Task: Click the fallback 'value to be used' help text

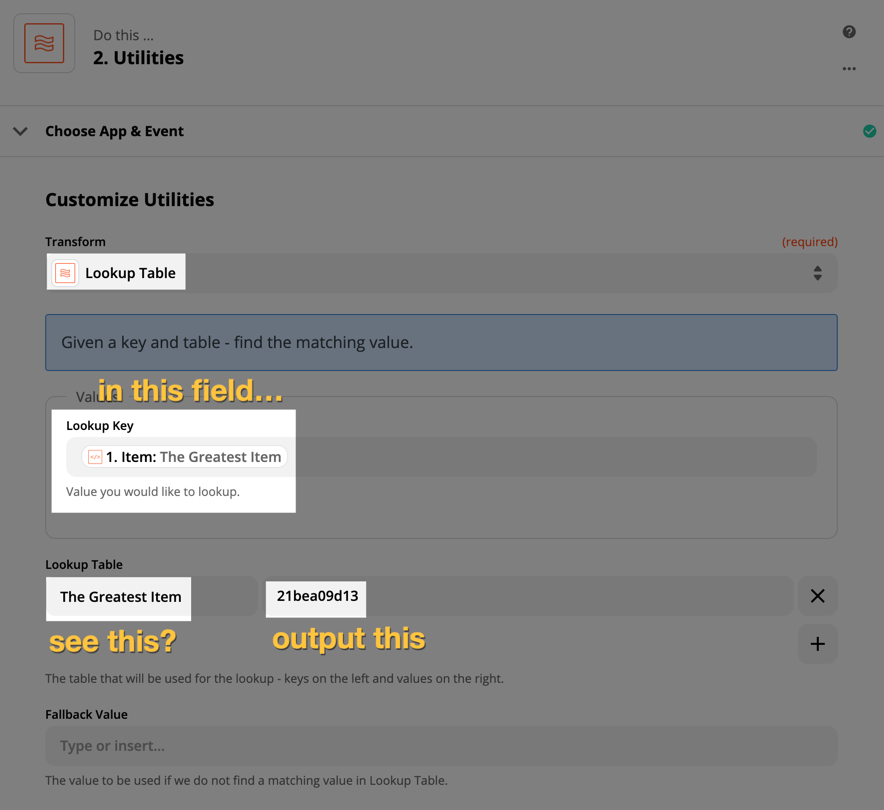Action: 246,781
